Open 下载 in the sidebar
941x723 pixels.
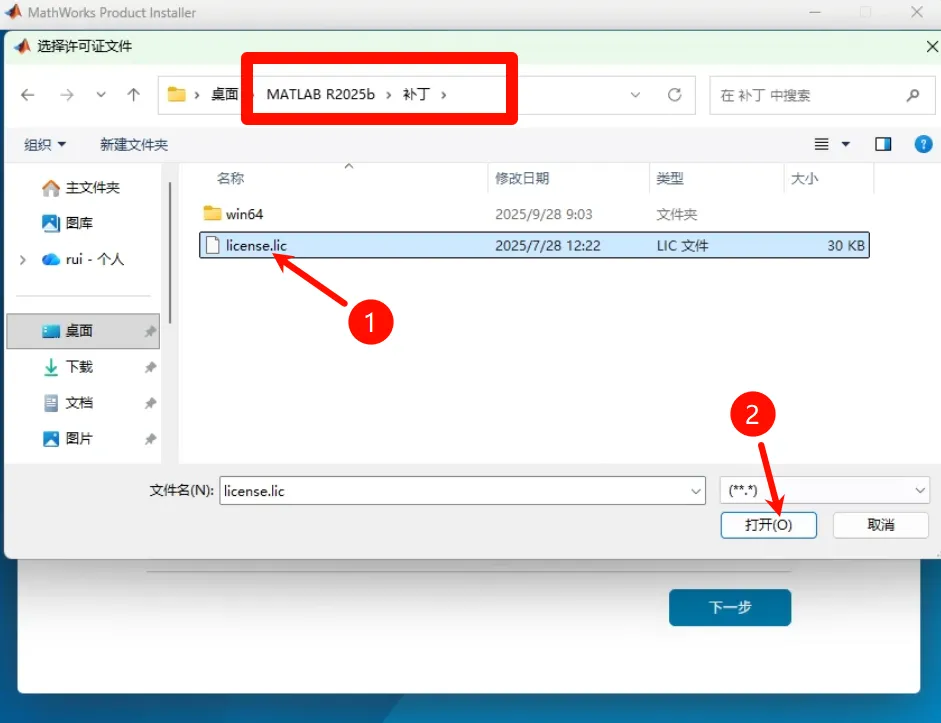[x=68, y=367]
